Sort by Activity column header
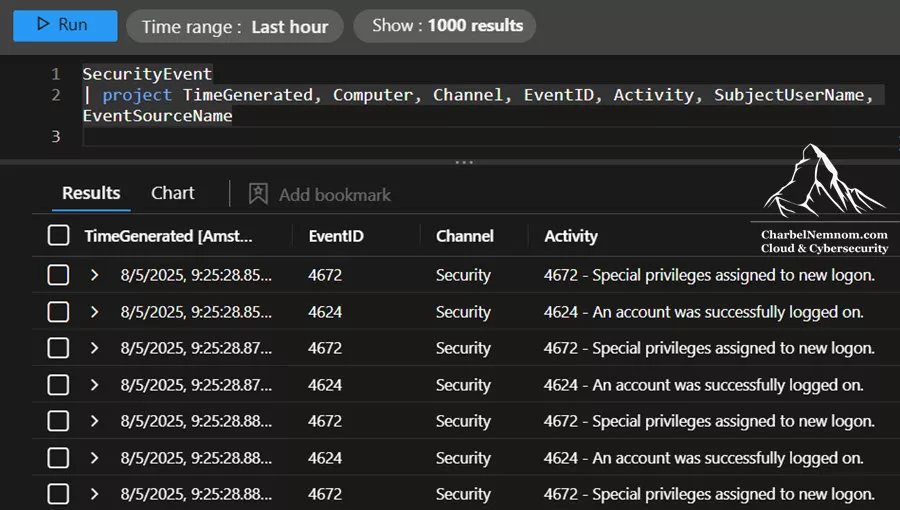Image resolution: width=900 pixels, height=510 pixels. pyautogui.click(x=571, y=236)
